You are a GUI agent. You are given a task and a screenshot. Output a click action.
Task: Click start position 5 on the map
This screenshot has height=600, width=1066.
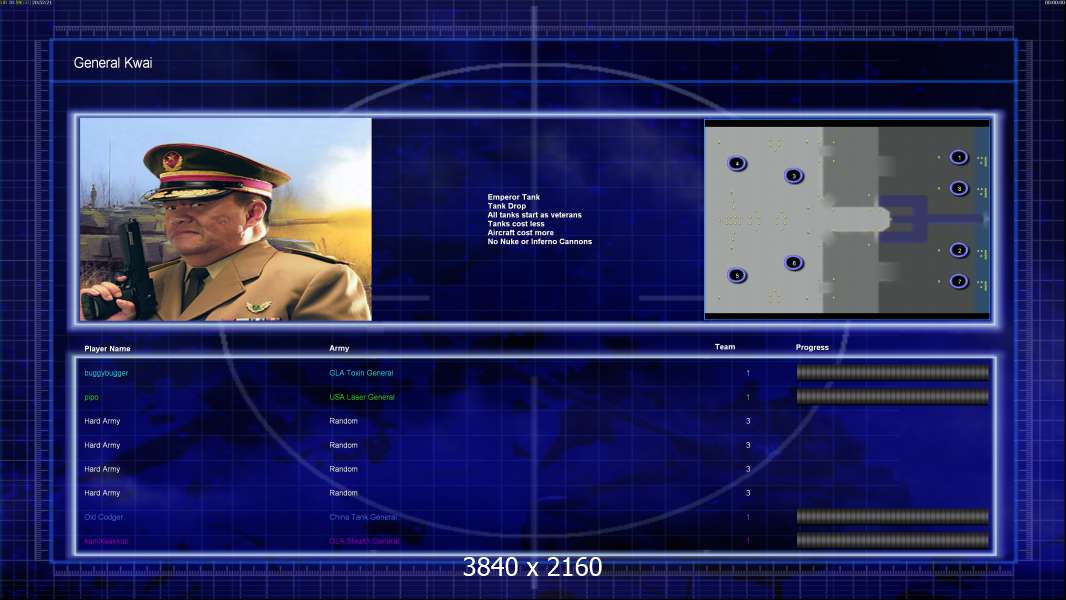pos(737,275)
